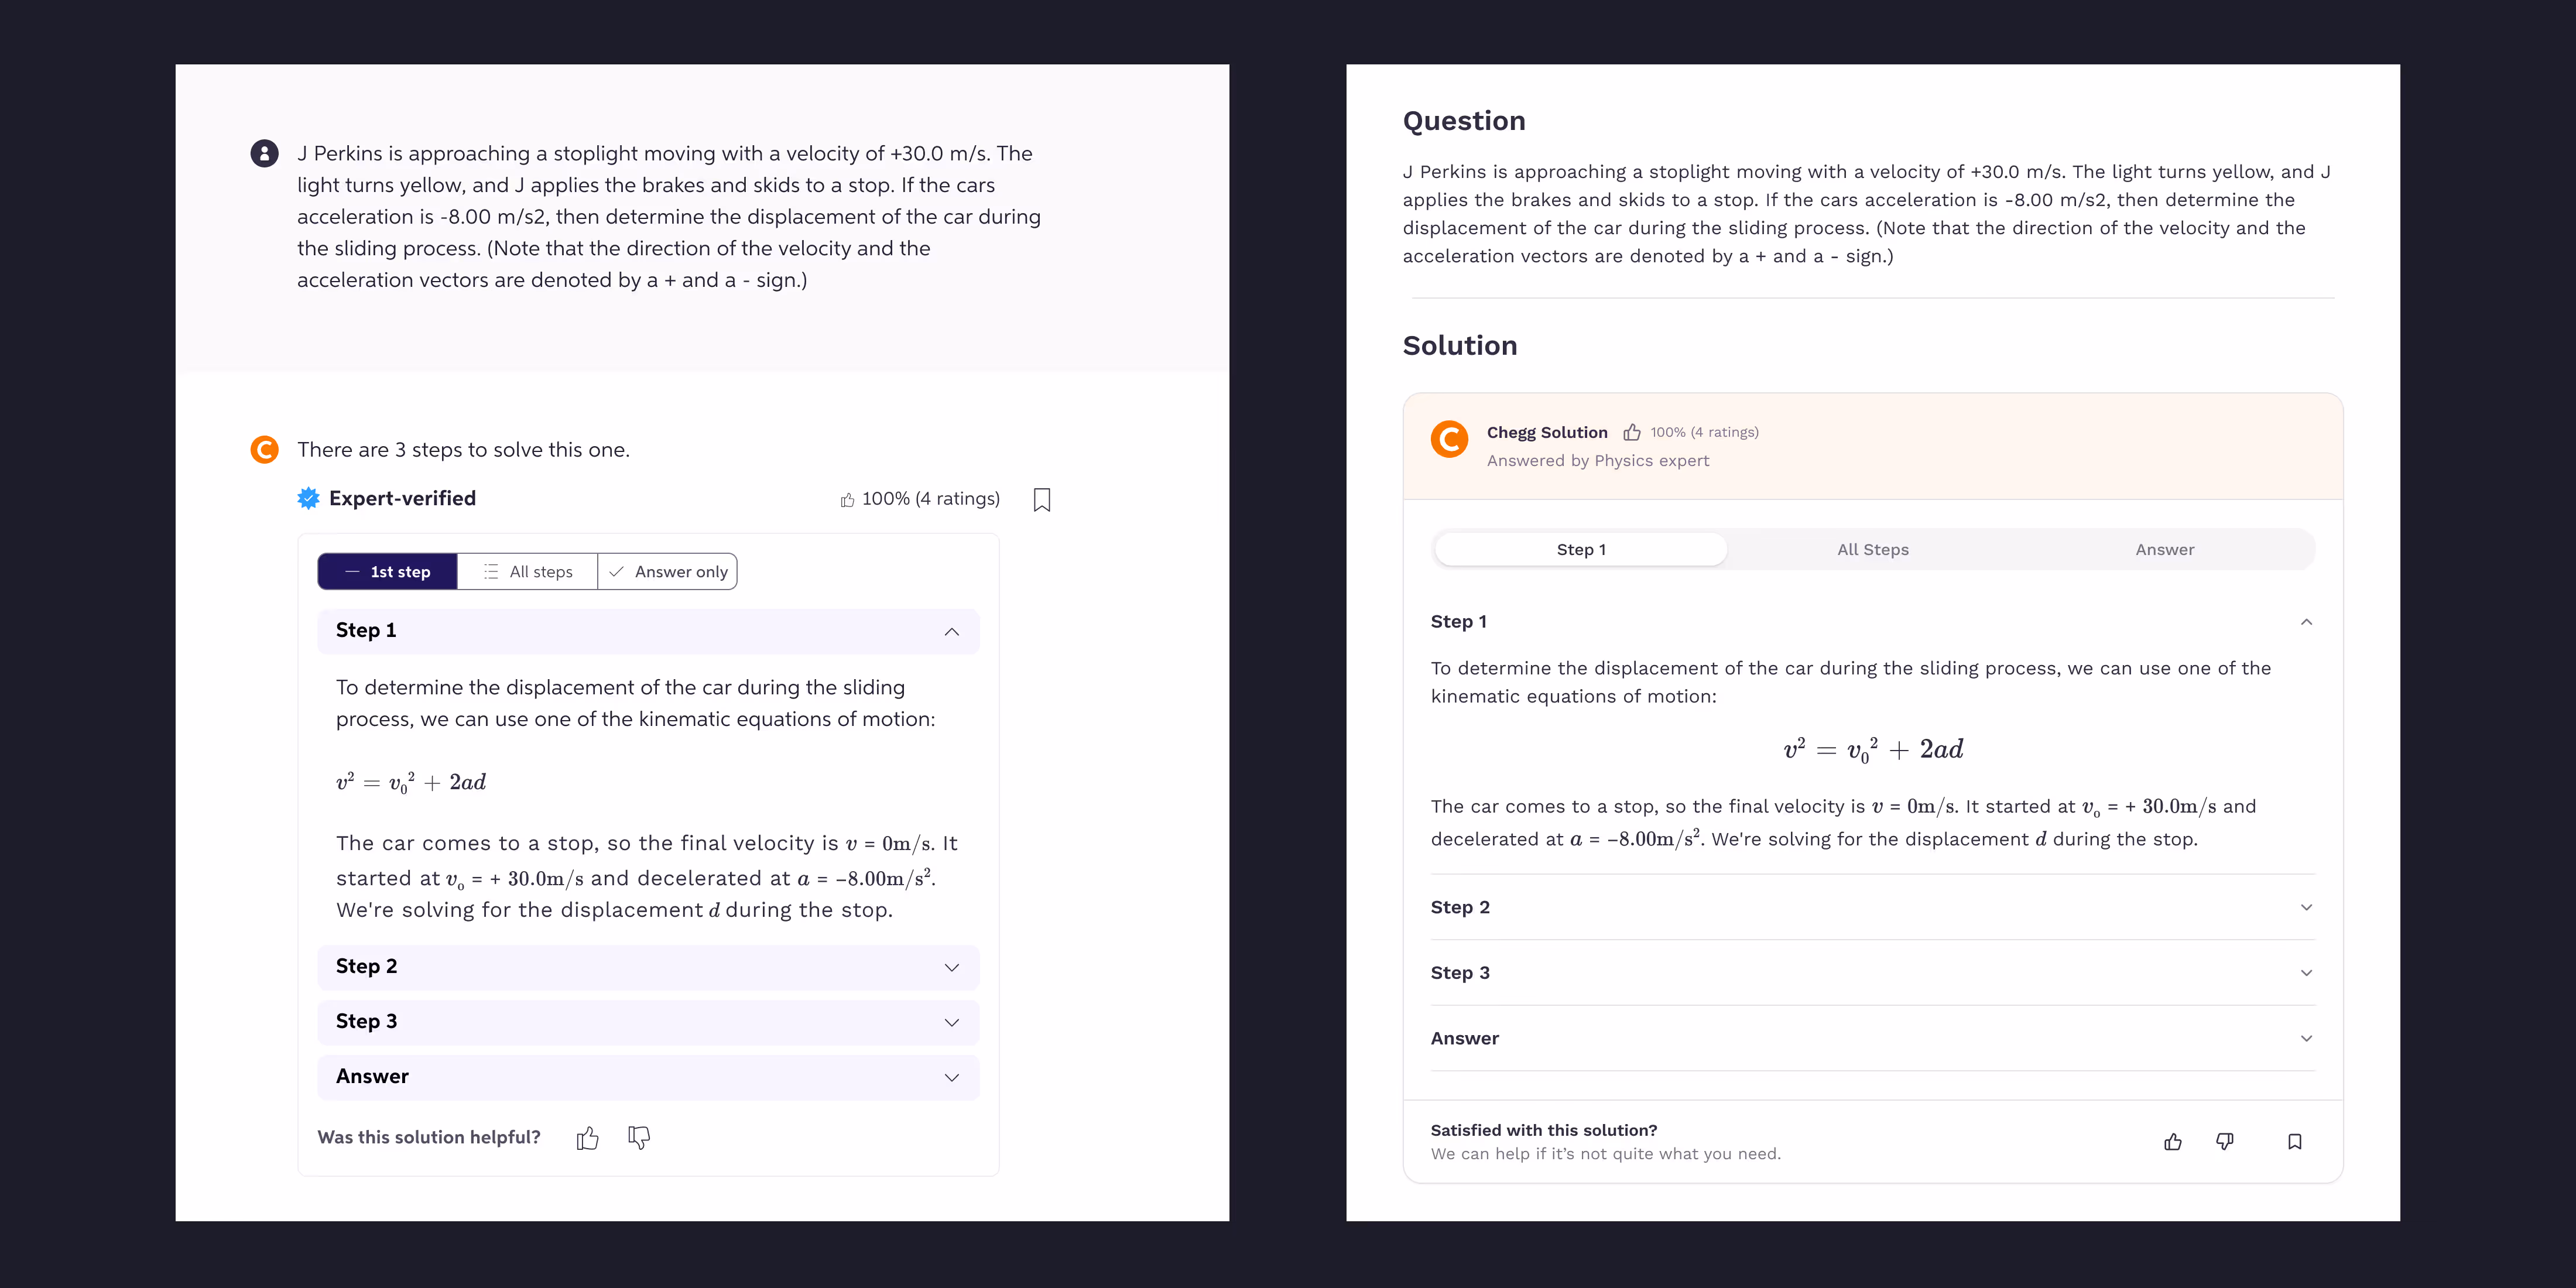This screenshot has width=2576, height=1288.
Task: Give thumbs up under 'Was this solution helpful?'
Action: point(587,1138)
